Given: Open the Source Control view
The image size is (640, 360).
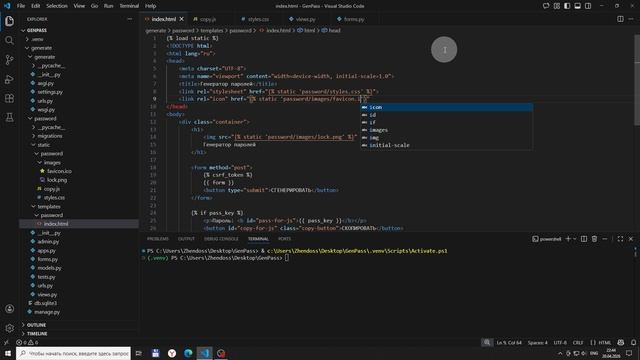Looking at the screenshot, I should (9, 60).
